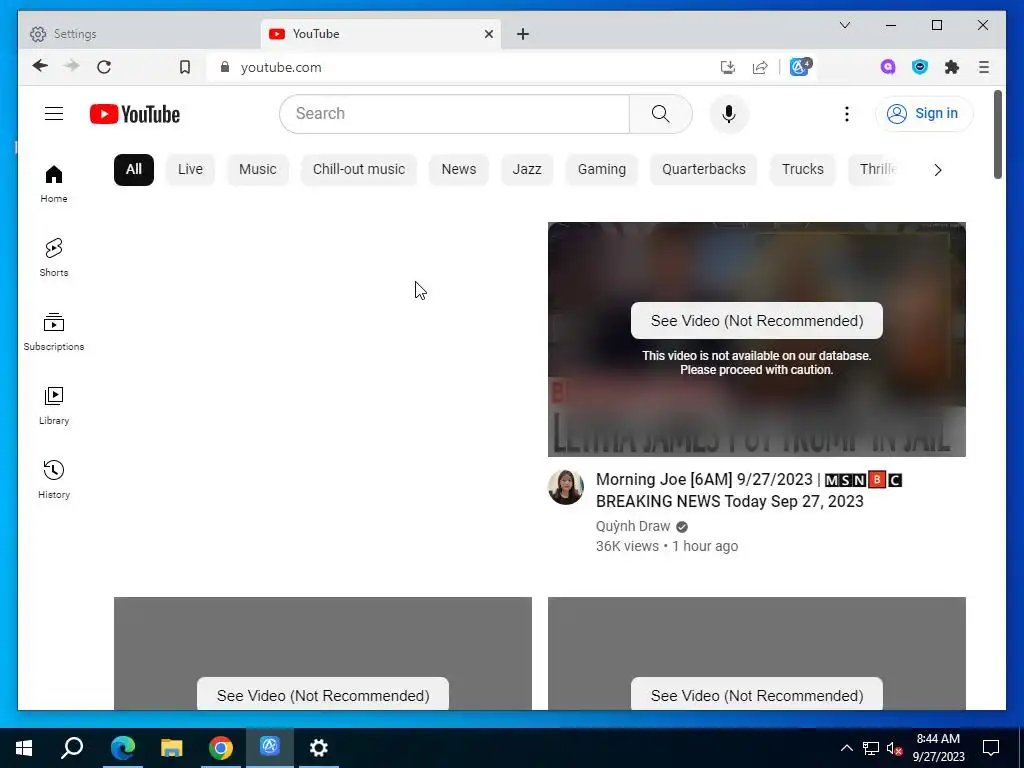The width and height of the screenshot is (1024, 768).
Task: Launch Google Chrome from taskbar
Action: [221, 748]
